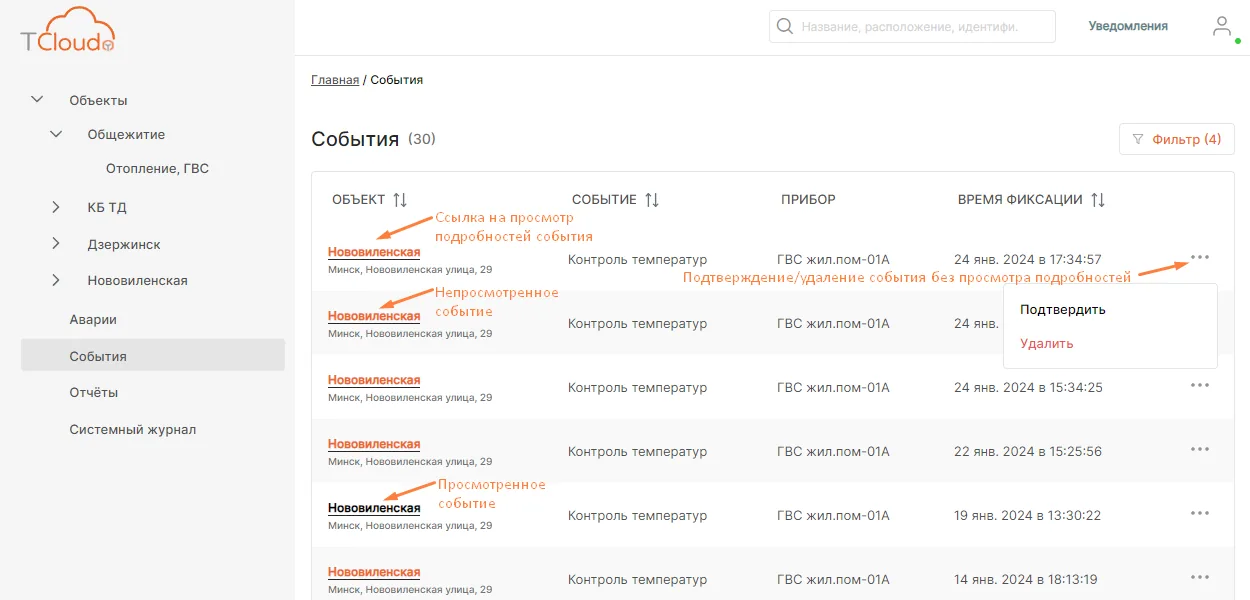This screenshot has width=1250, height=600.
Task: Sort events using the СОБЫТИЕ column arrows
Action: tap(652, 200)
